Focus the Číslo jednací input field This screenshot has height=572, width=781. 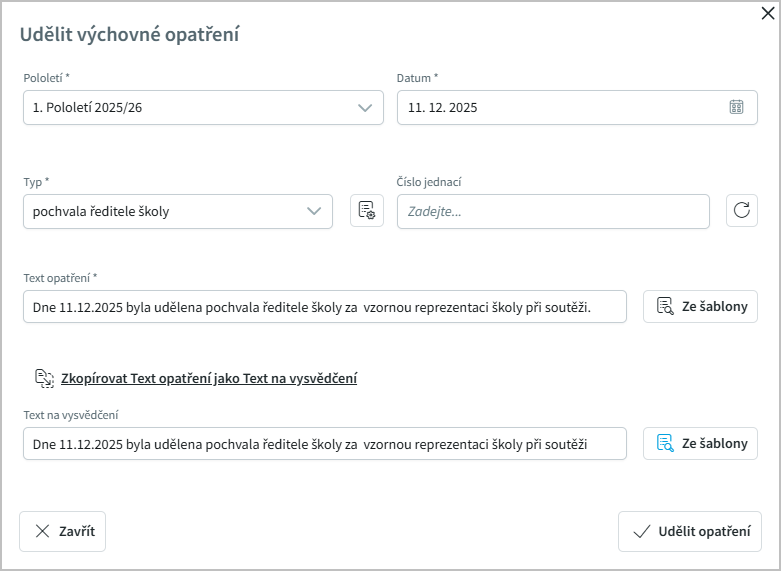(x=553, y=211)
